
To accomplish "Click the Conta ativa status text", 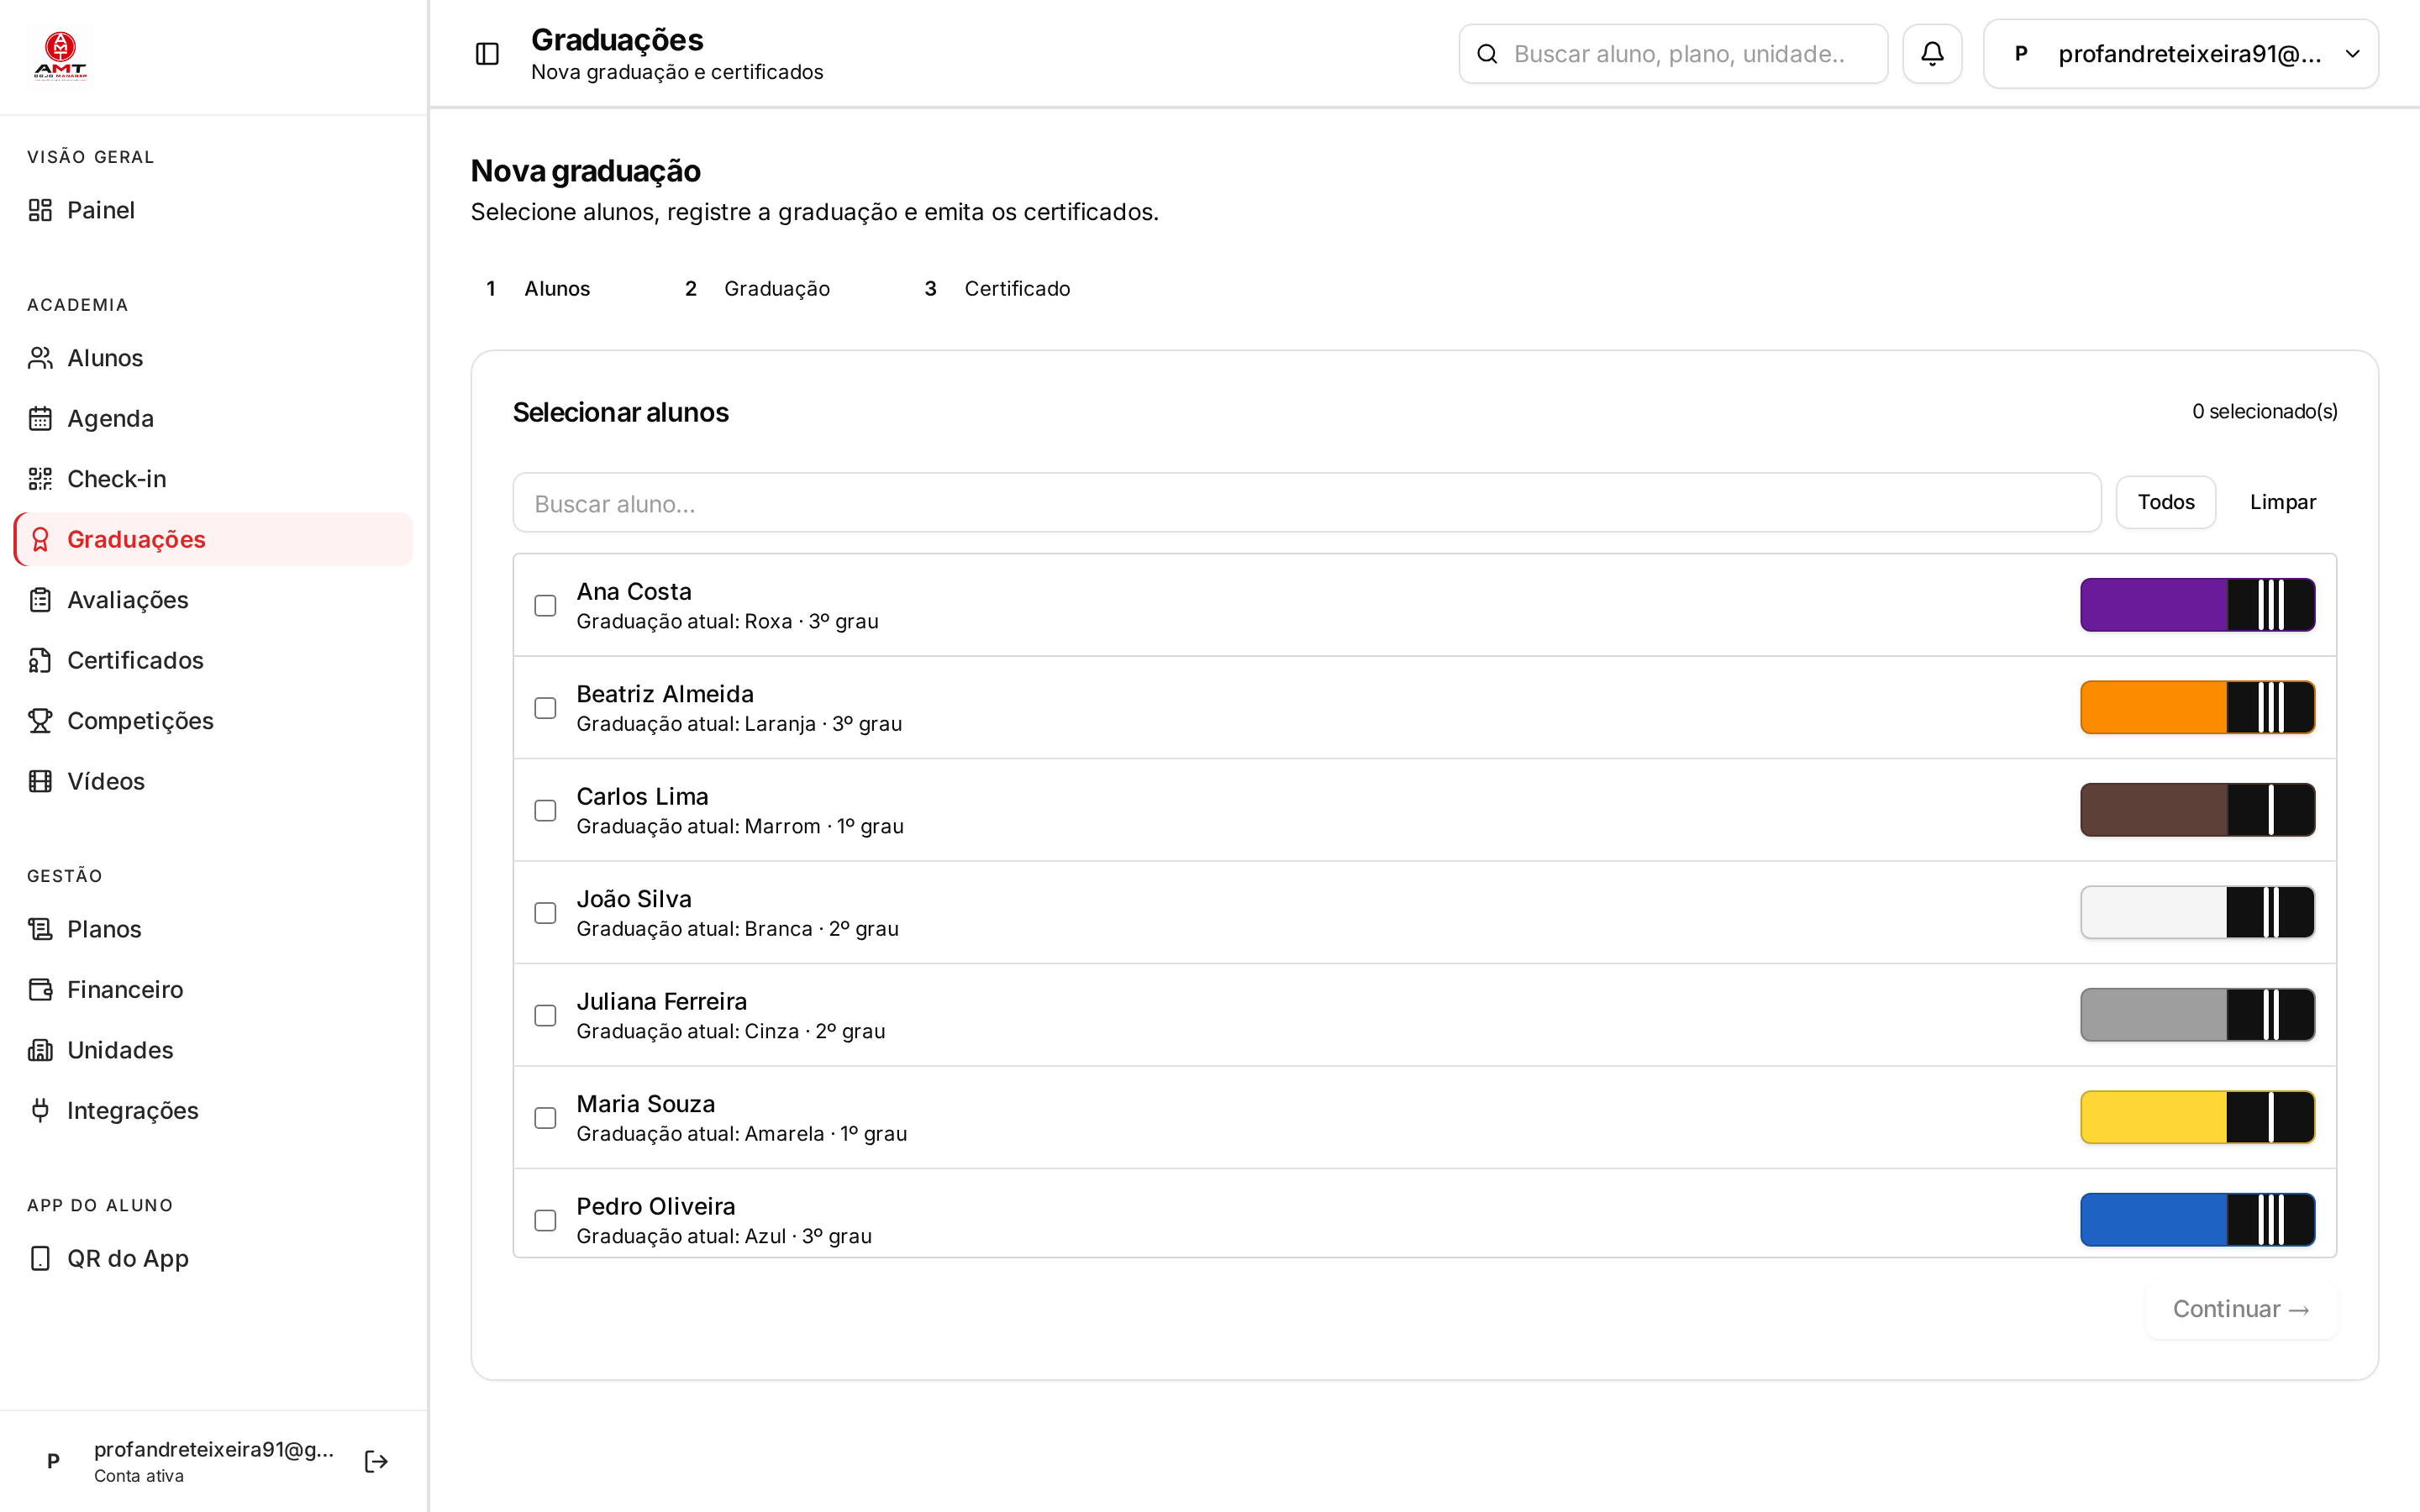I will (x=139, y=1476).
